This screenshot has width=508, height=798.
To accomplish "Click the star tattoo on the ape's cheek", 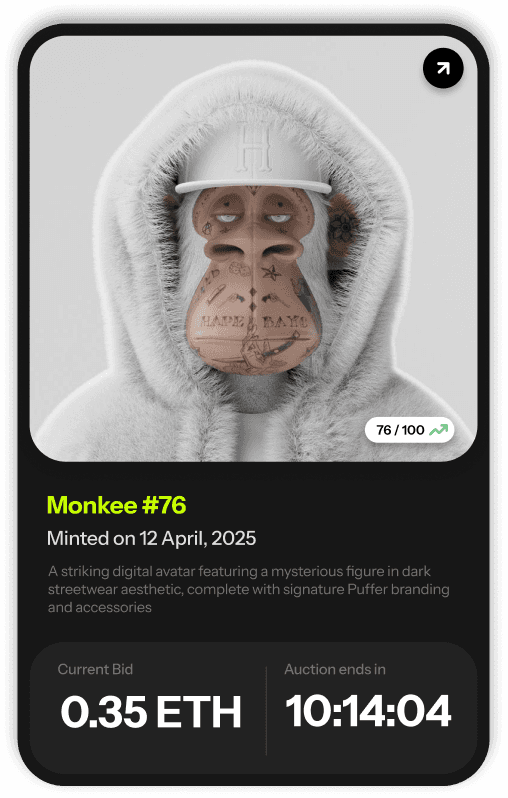I will pos(271,274).
